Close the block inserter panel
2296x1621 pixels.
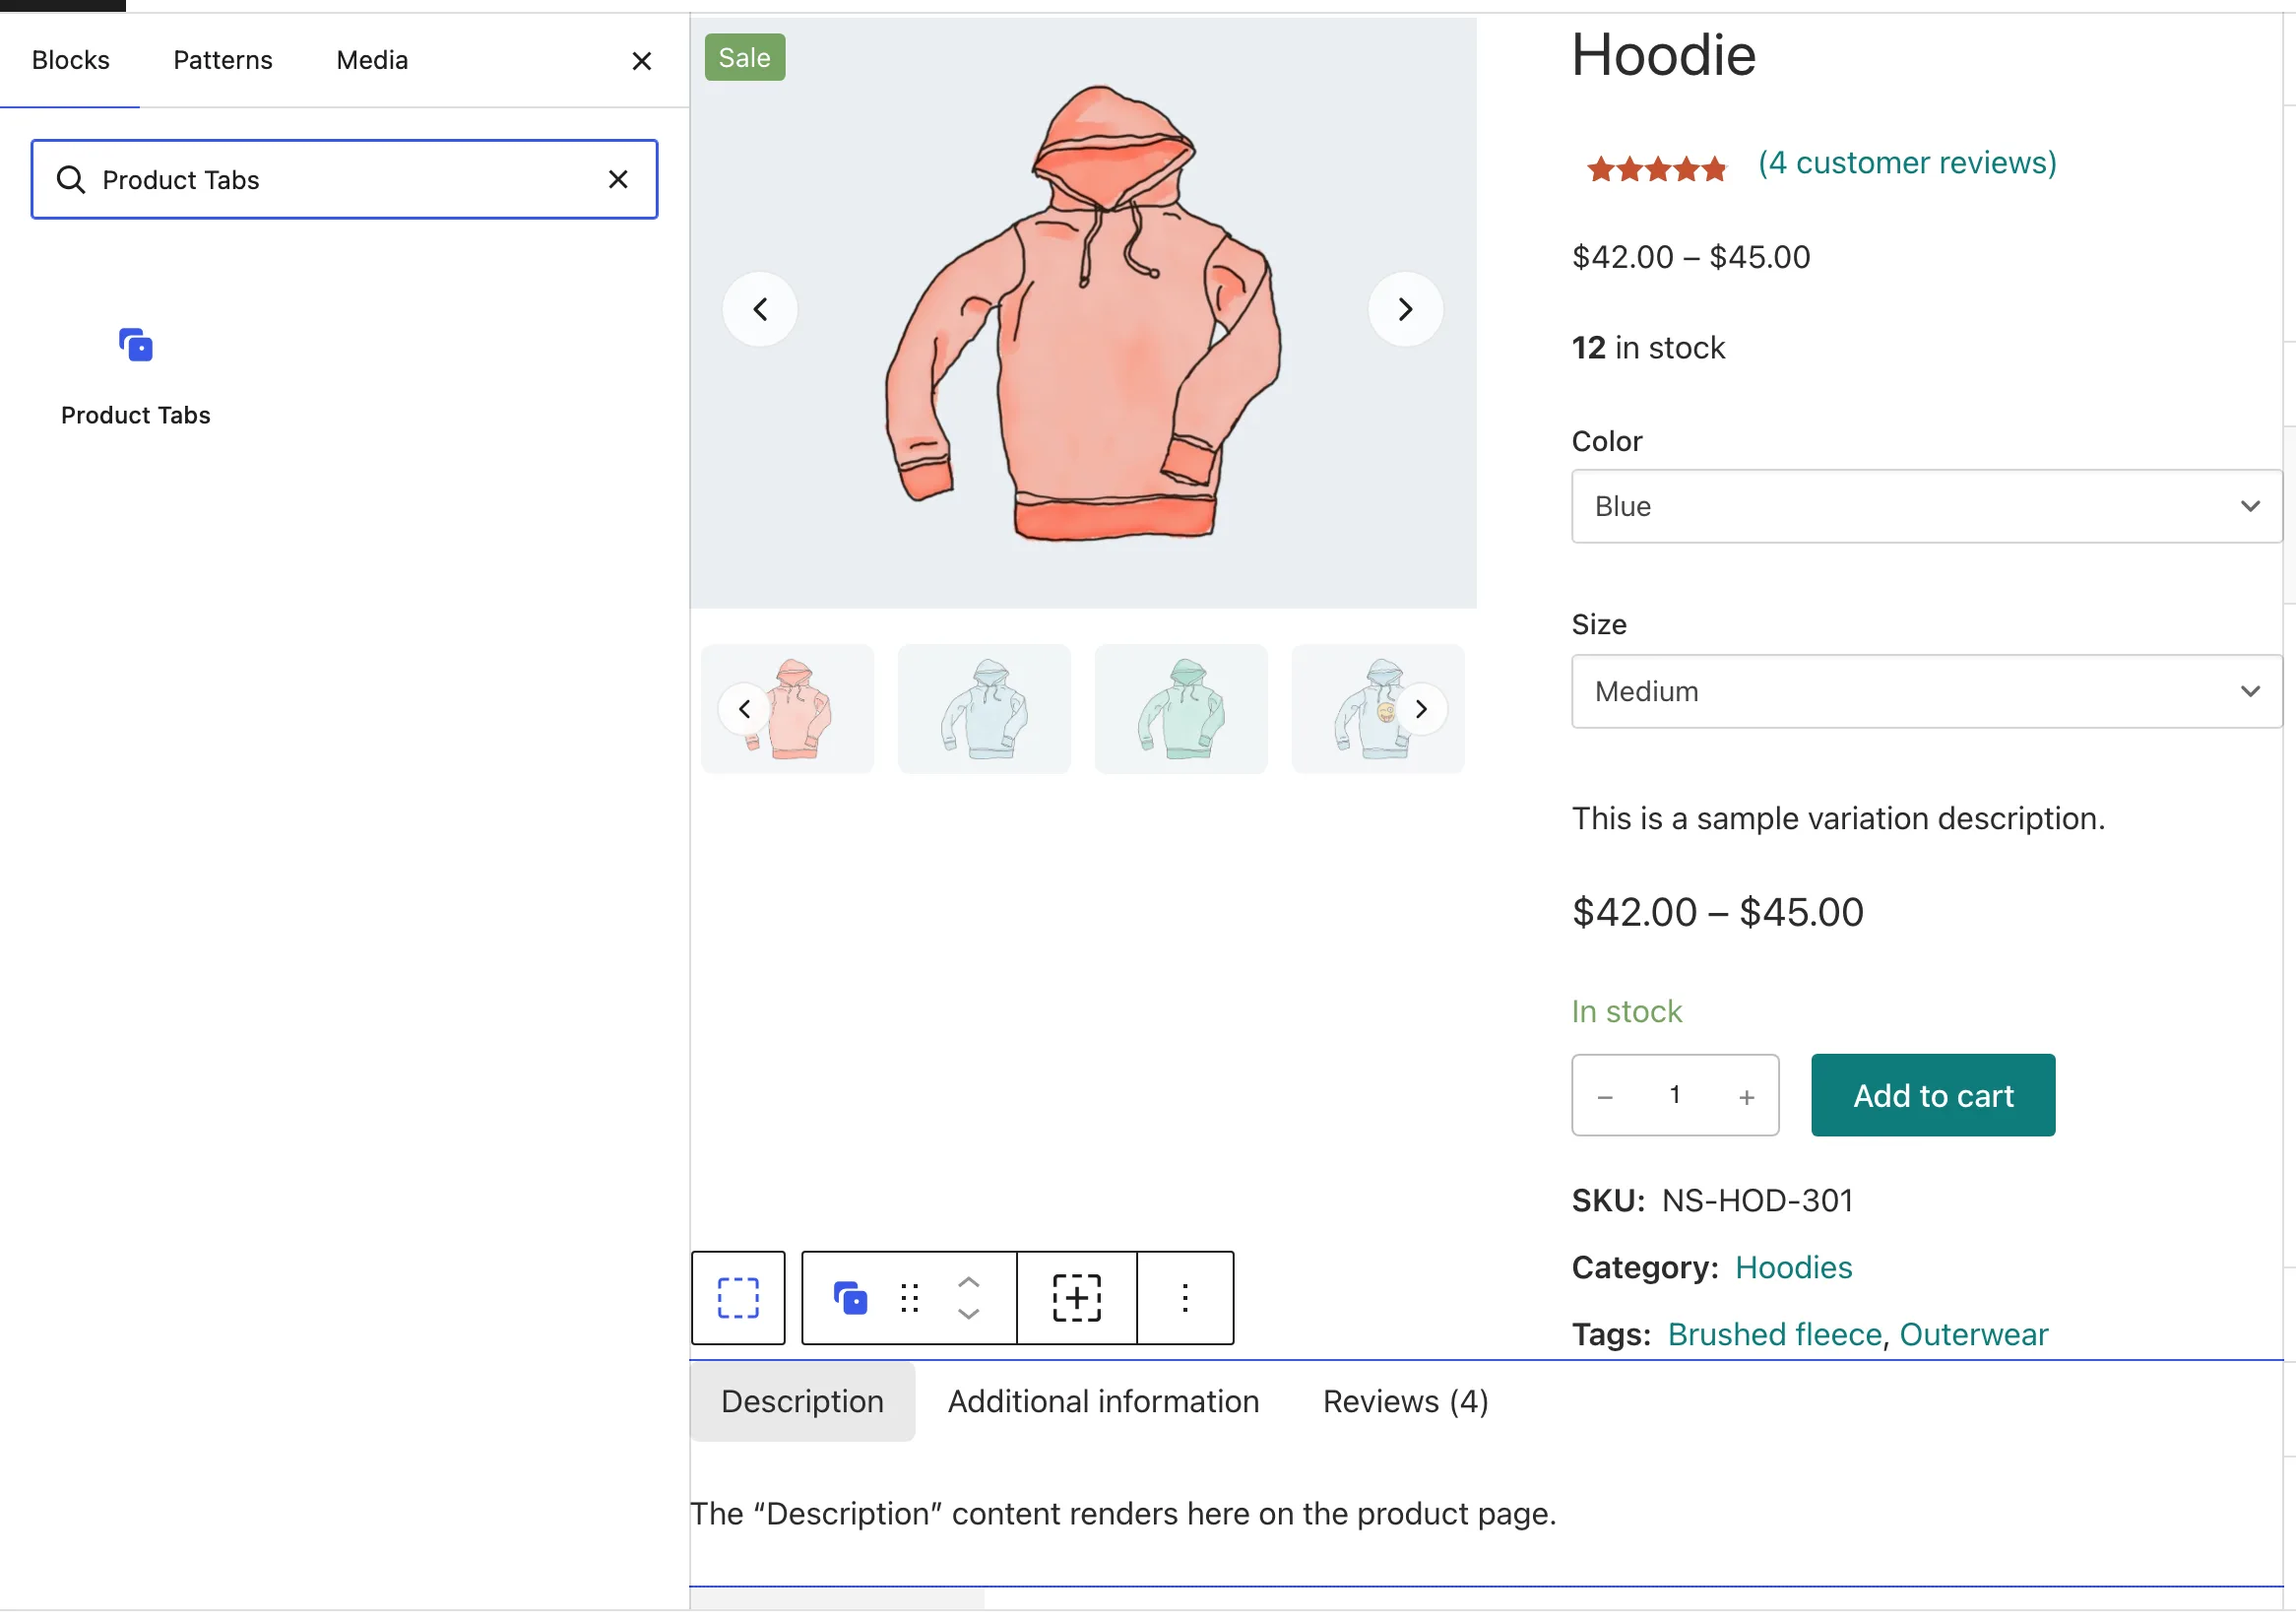641,61
